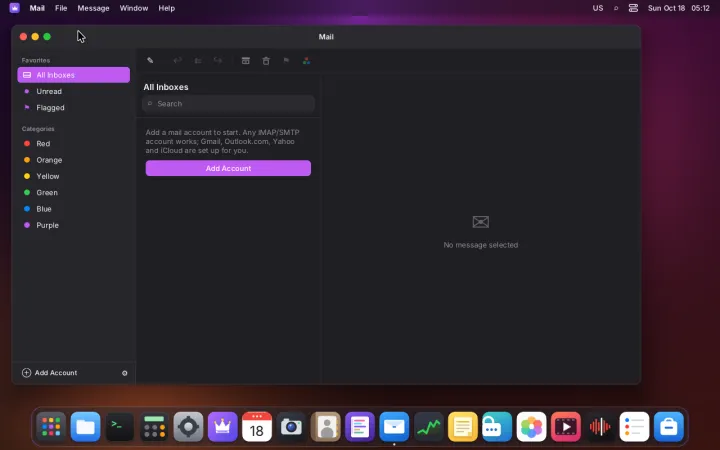The width and height of the screenshot is (720, 450).
Task: Filter by Yellow category
Action: click(x=73, y=176)
